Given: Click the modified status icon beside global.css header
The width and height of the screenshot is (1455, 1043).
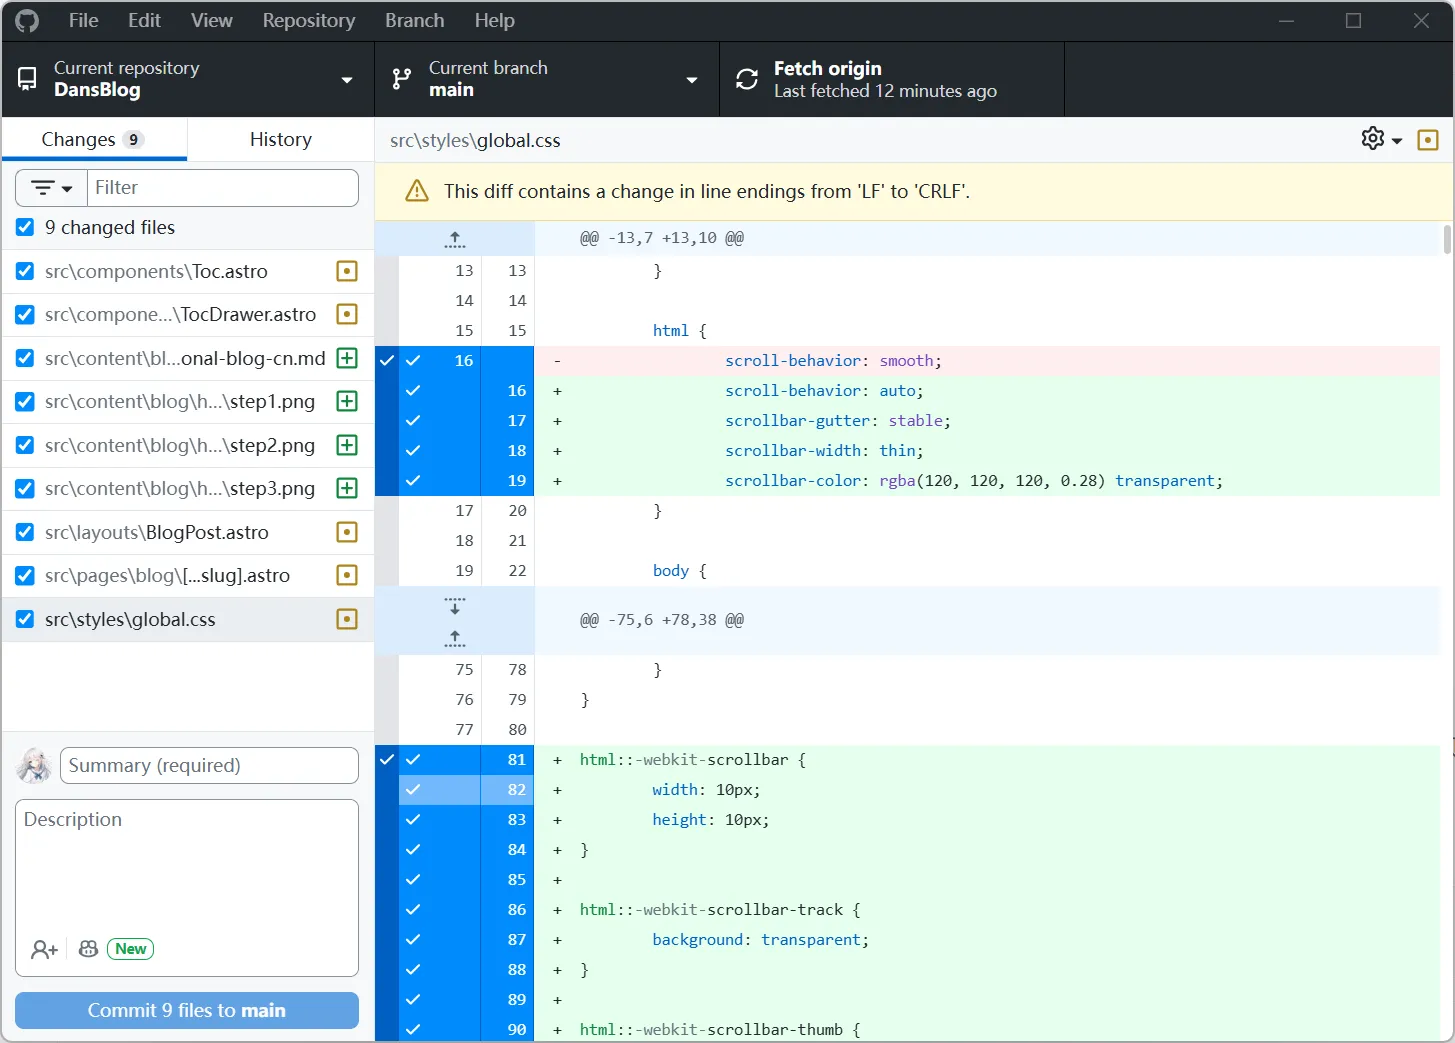Looking at the screenshot, I should (x=1427, y=139).
